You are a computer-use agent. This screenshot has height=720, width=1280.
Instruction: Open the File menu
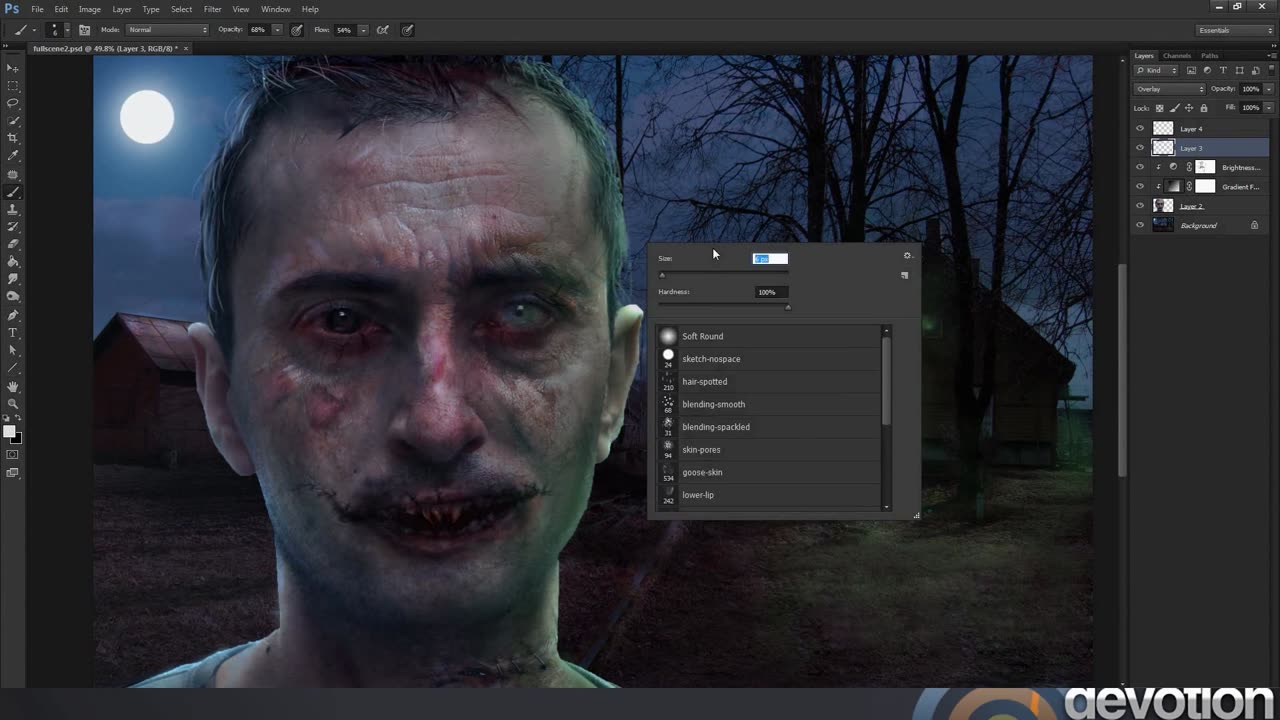(x=37, y=9)
